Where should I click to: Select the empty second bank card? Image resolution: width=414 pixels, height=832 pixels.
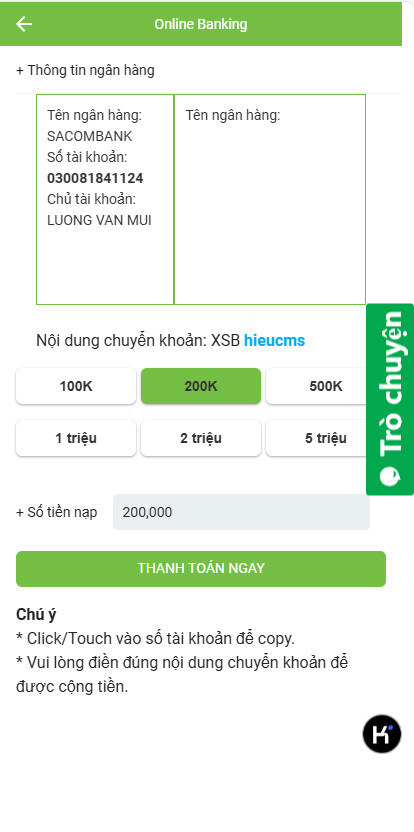(x=270, y=200)
